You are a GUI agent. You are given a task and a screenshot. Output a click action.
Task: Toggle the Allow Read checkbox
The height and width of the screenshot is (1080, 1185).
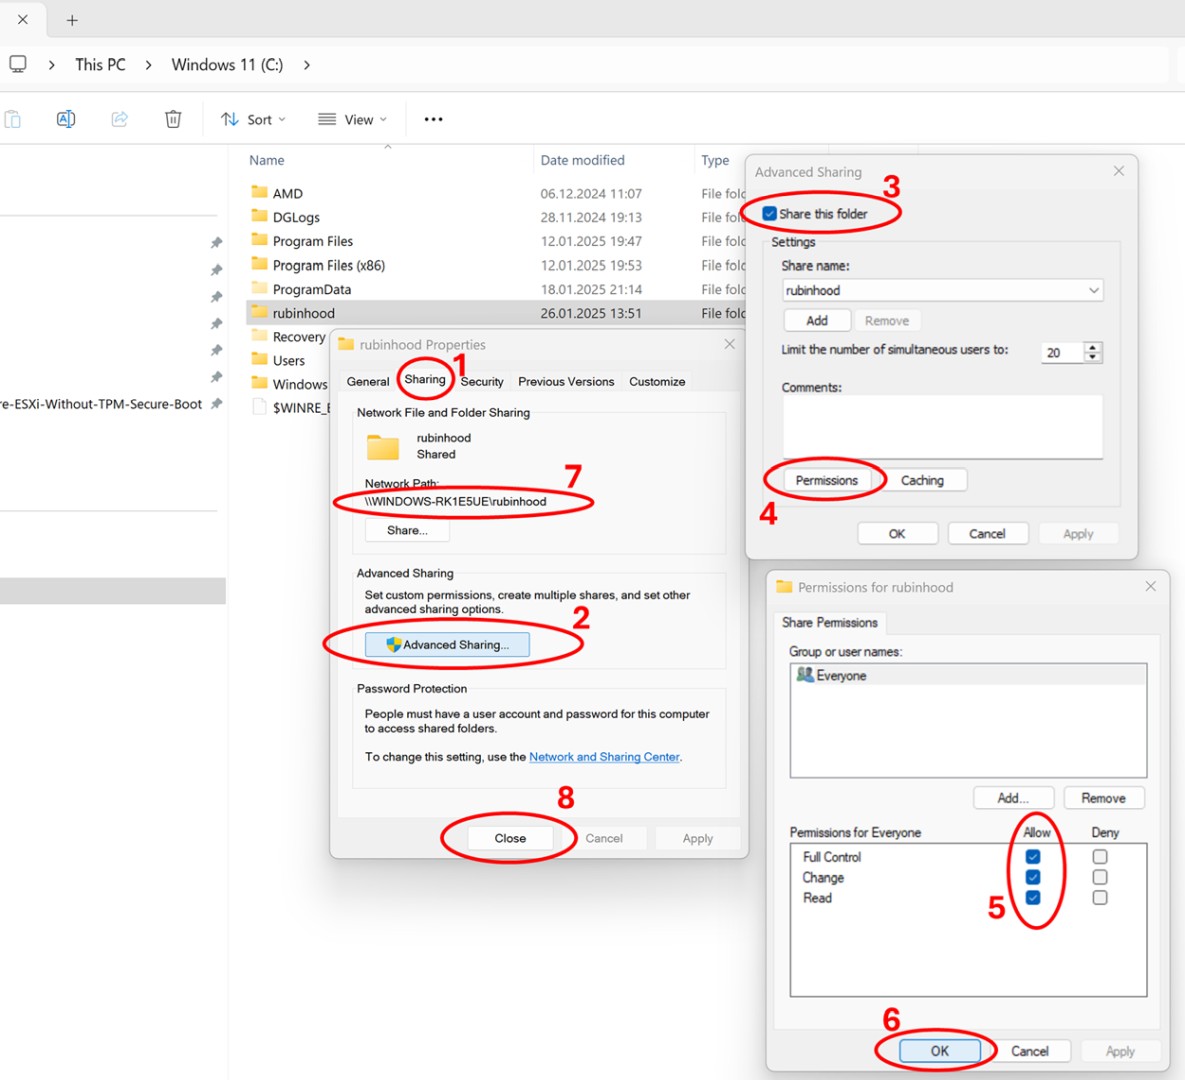[x=1032, y=897]
